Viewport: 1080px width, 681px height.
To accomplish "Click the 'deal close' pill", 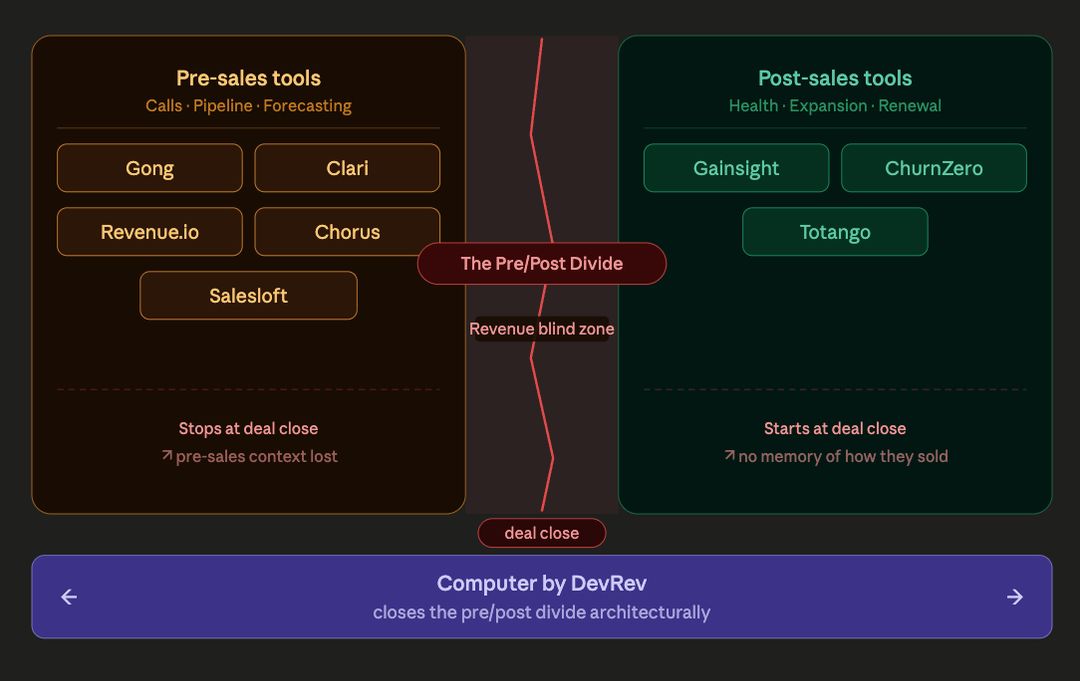I will 541,533.
